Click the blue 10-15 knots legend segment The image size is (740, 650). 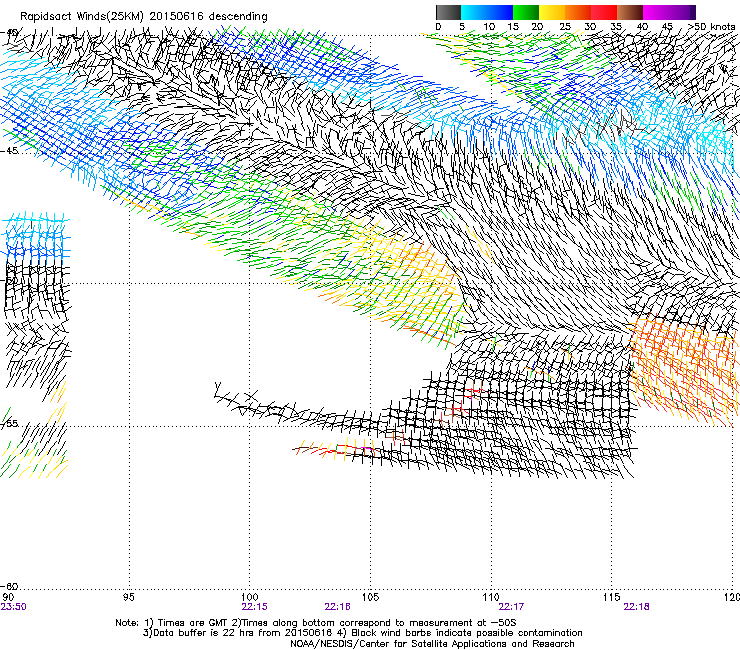point(500,12)
